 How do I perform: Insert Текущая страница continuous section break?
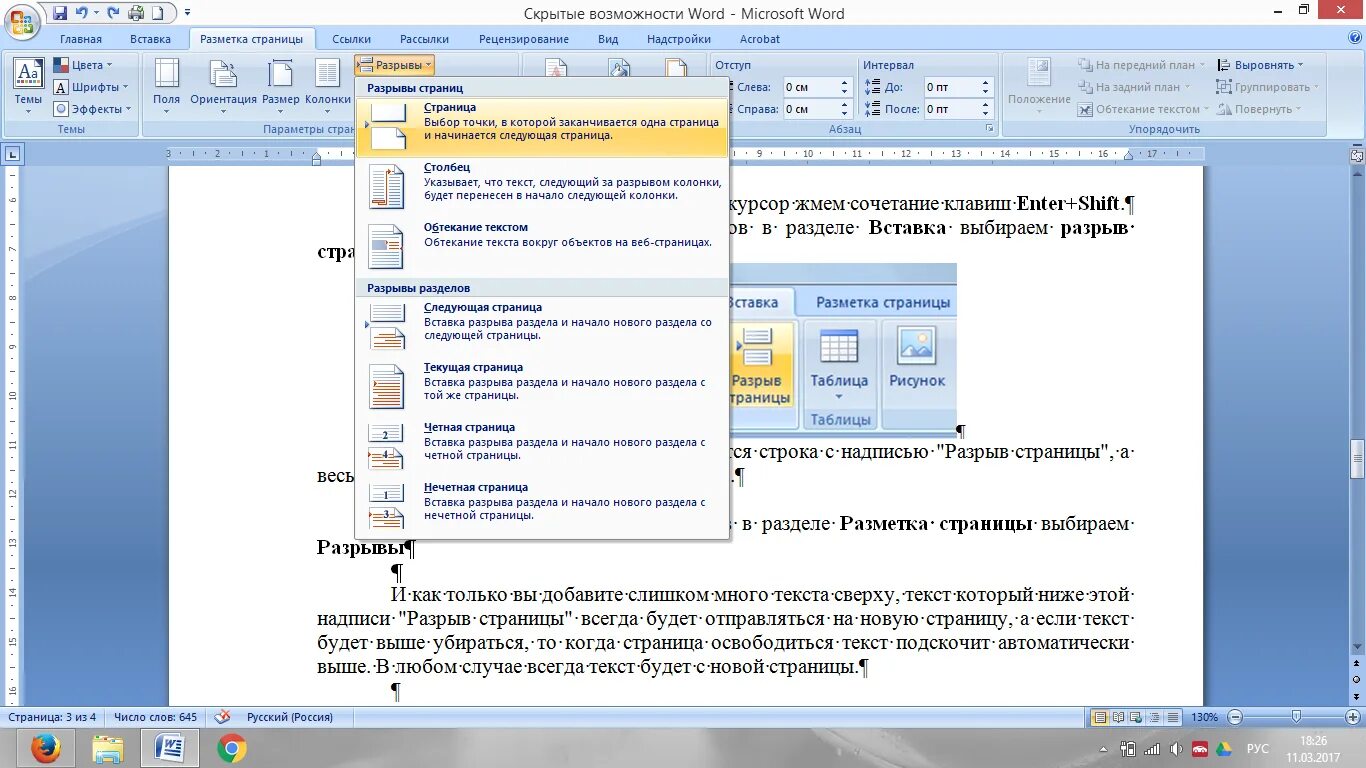point(542,387)
